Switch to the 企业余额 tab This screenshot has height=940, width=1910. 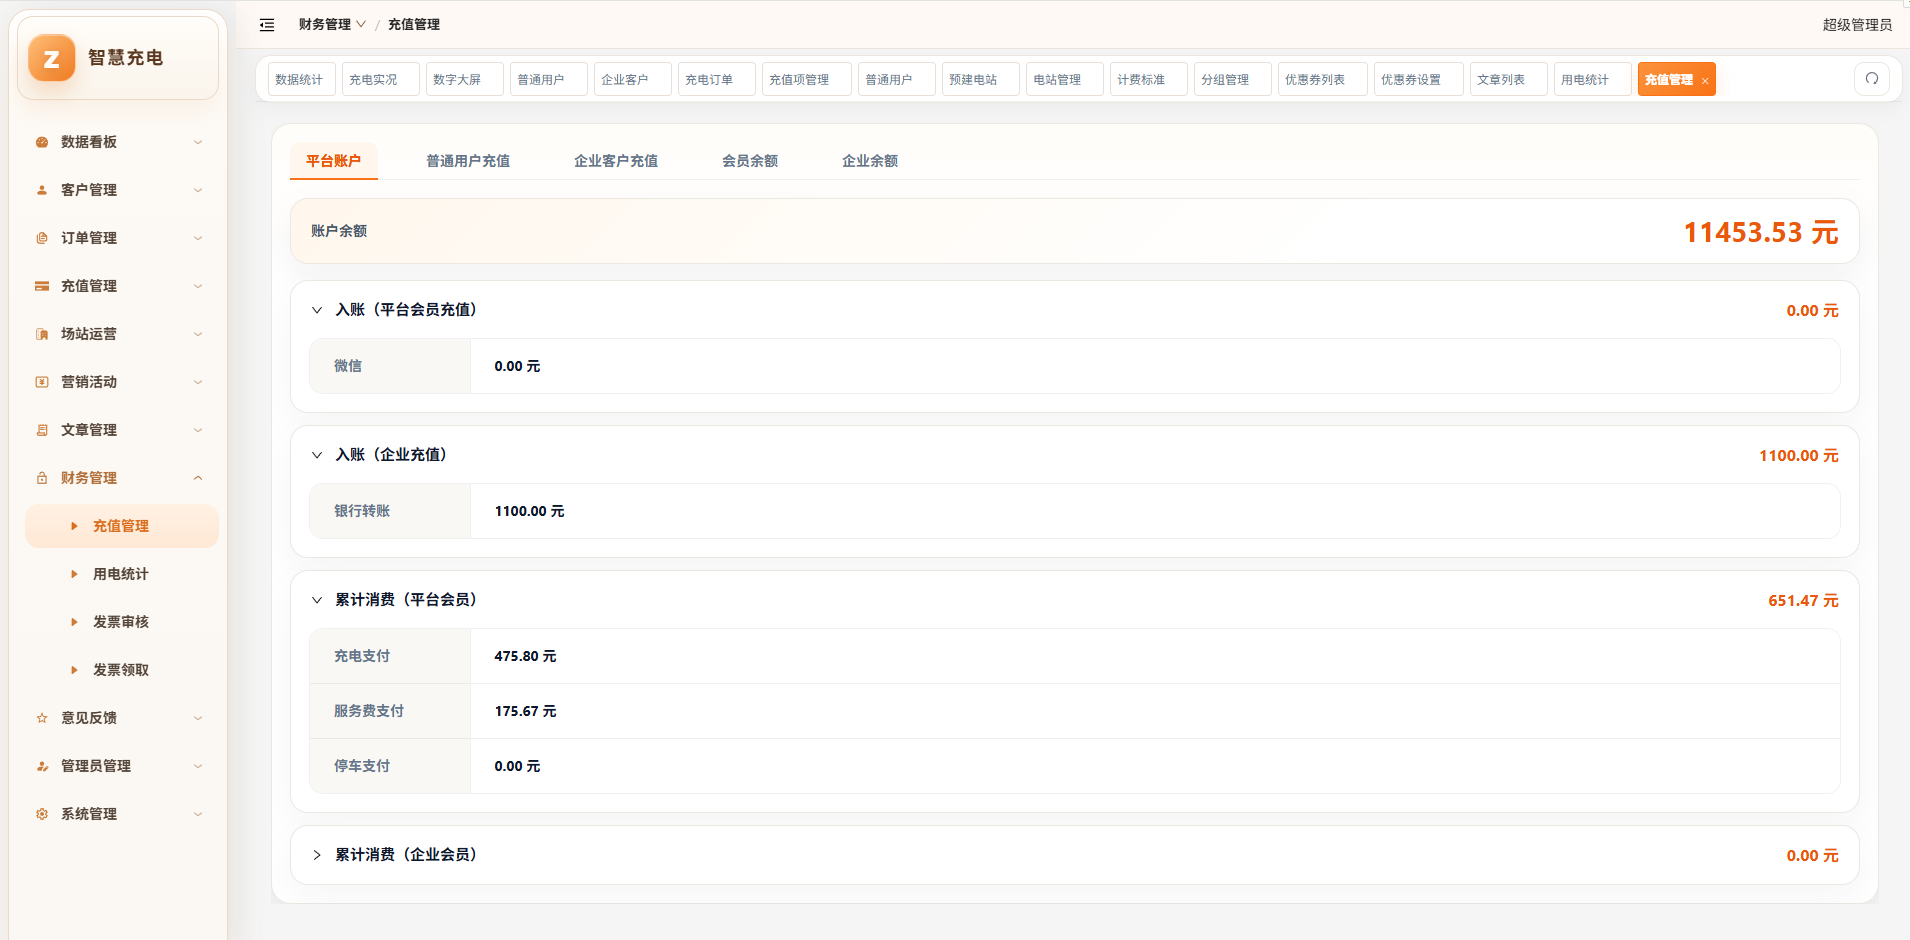(x=870, y=161)
